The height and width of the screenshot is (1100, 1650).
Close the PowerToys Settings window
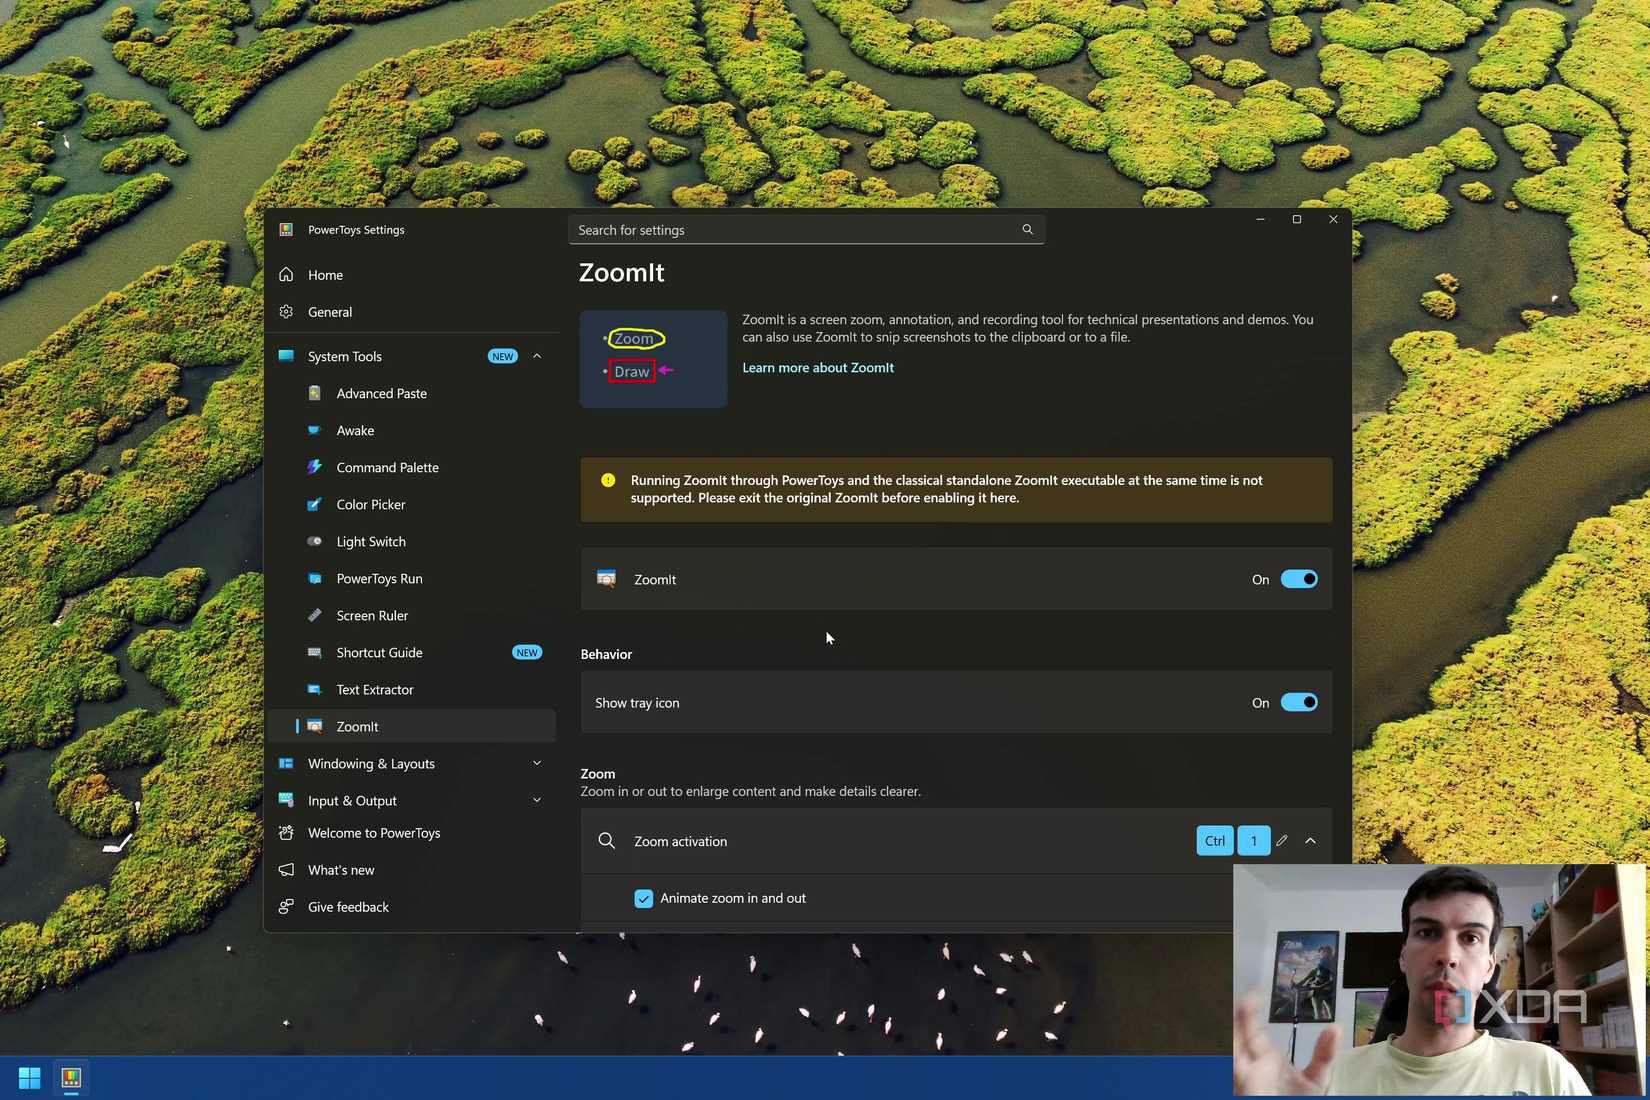point(1333,219)
